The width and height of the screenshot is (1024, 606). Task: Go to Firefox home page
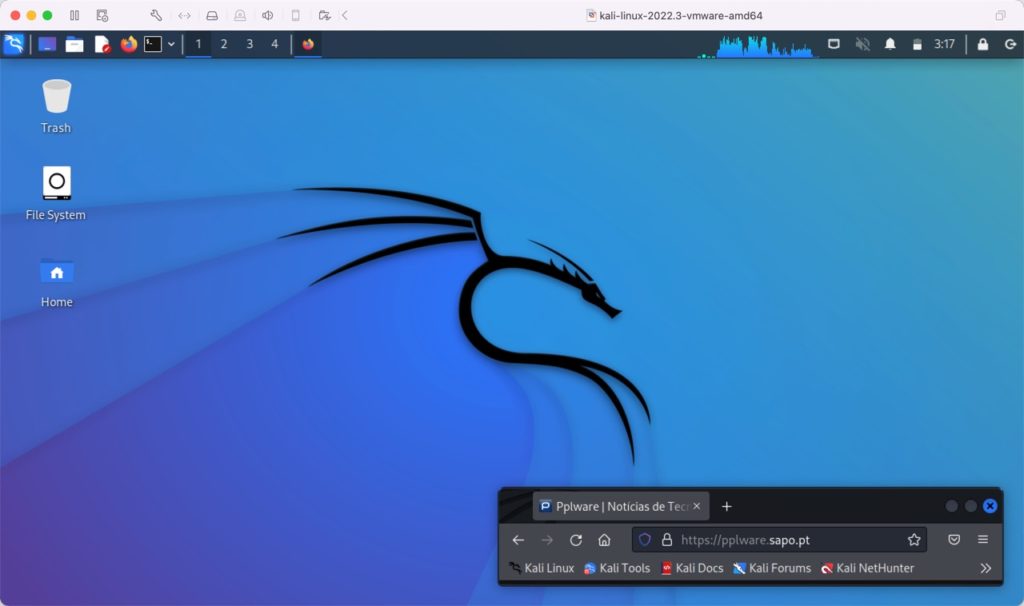tap(604, 540)
